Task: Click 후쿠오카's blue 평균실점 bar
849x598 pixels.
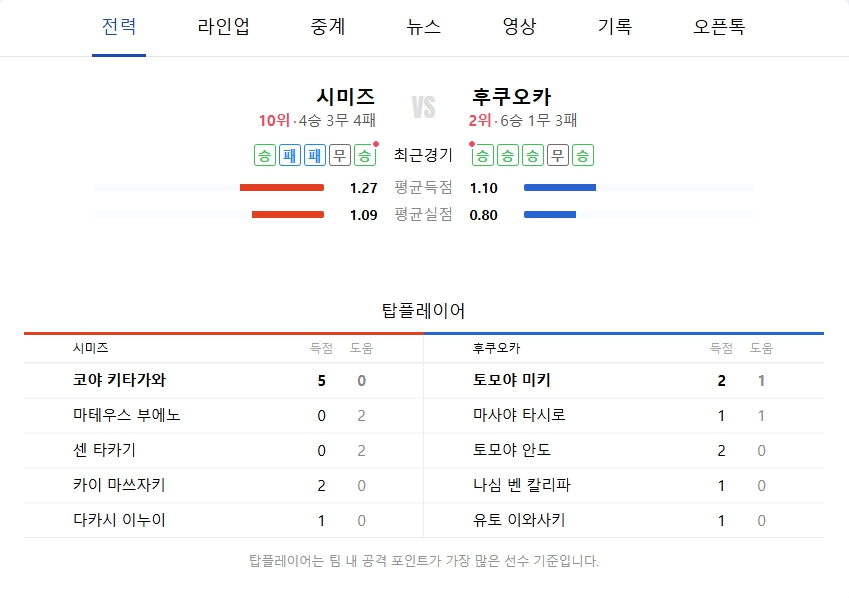Action: pyautogui.click(x=550, y=214)
